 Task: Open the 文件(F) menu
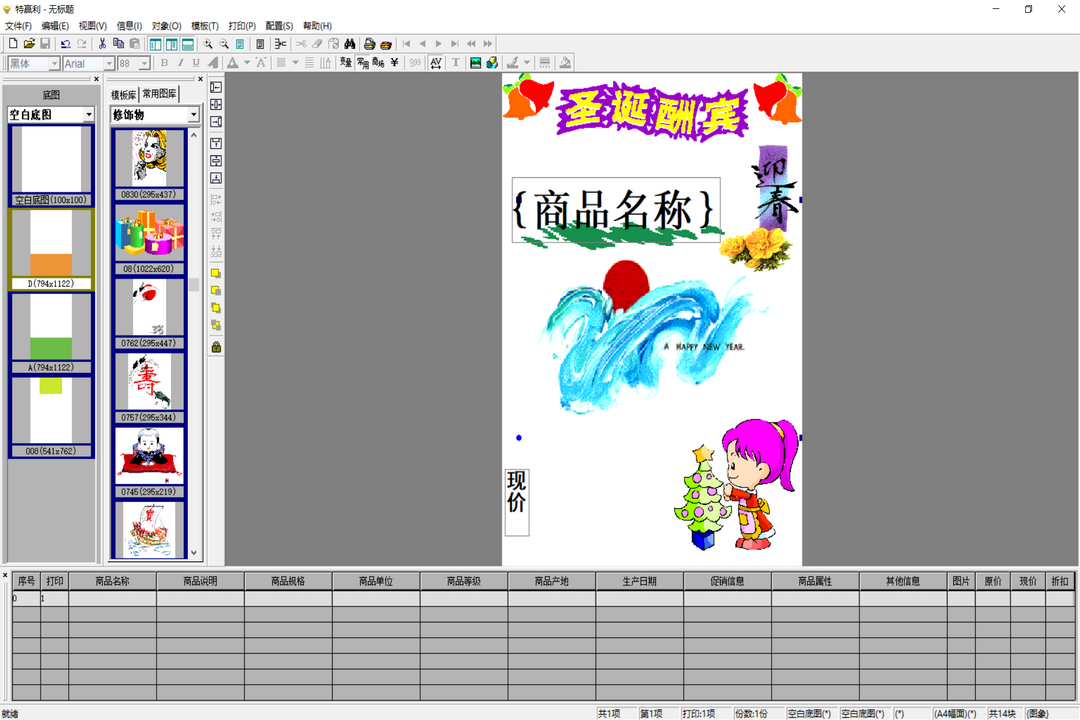click(18, 26)
